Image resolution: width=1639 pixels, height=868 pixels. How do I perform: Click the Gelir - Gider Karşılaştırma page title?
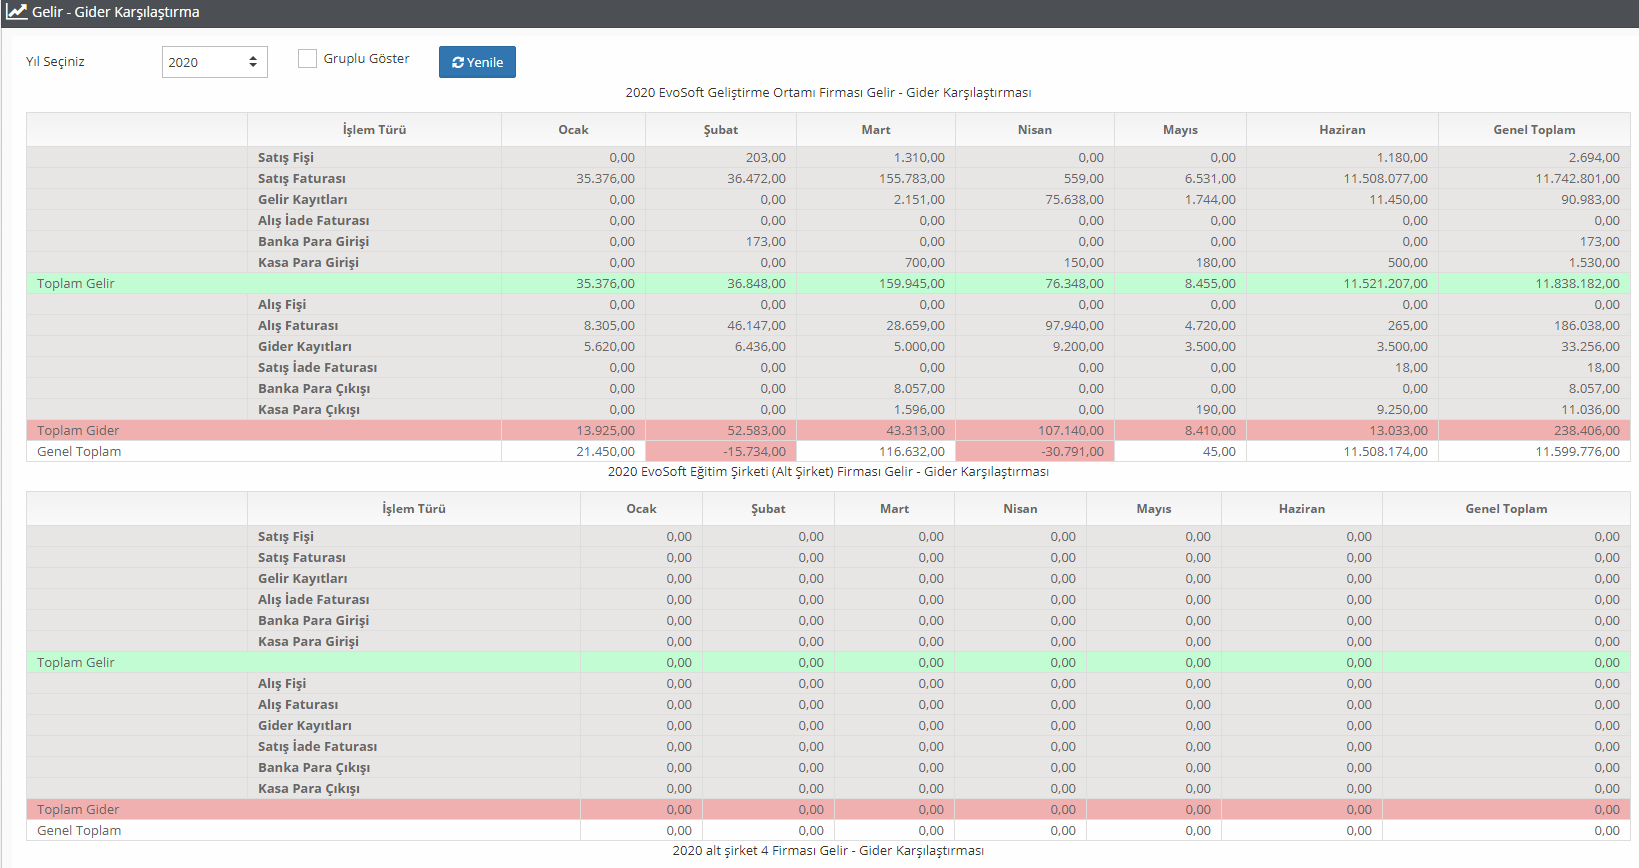coord(116,12)
